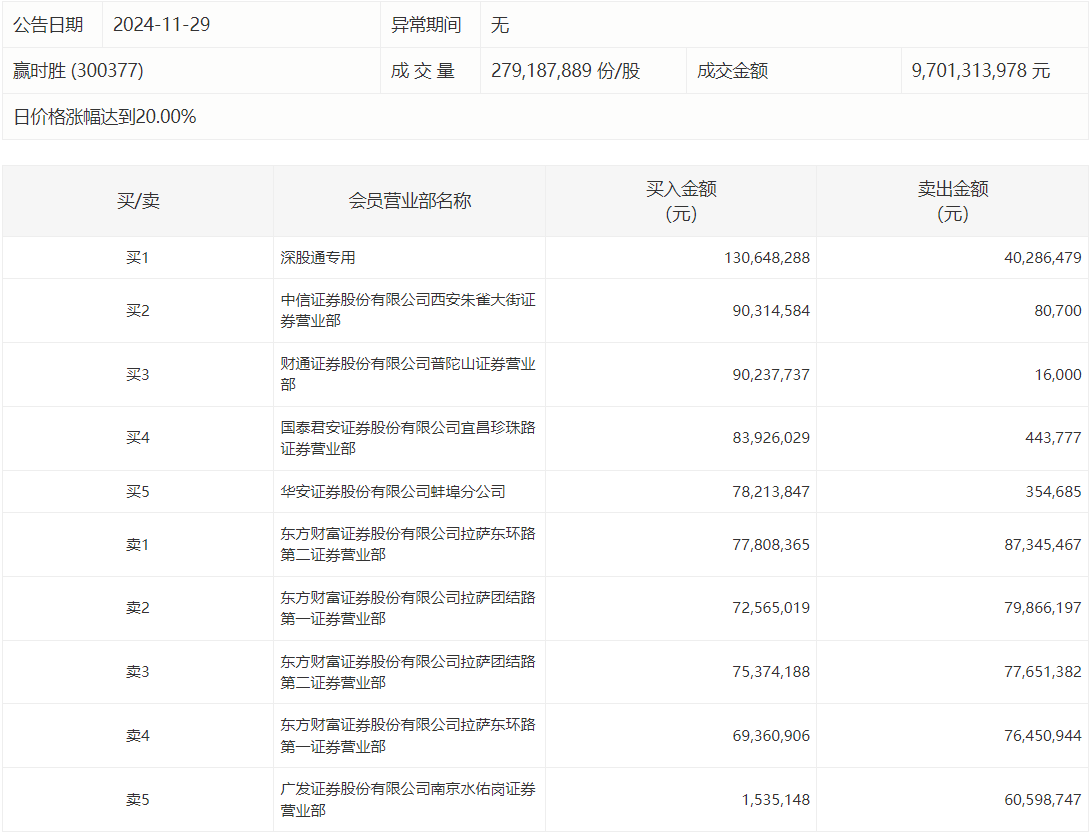
Task: Click the announcement date 2024-11-29
Action: [161, 25]
